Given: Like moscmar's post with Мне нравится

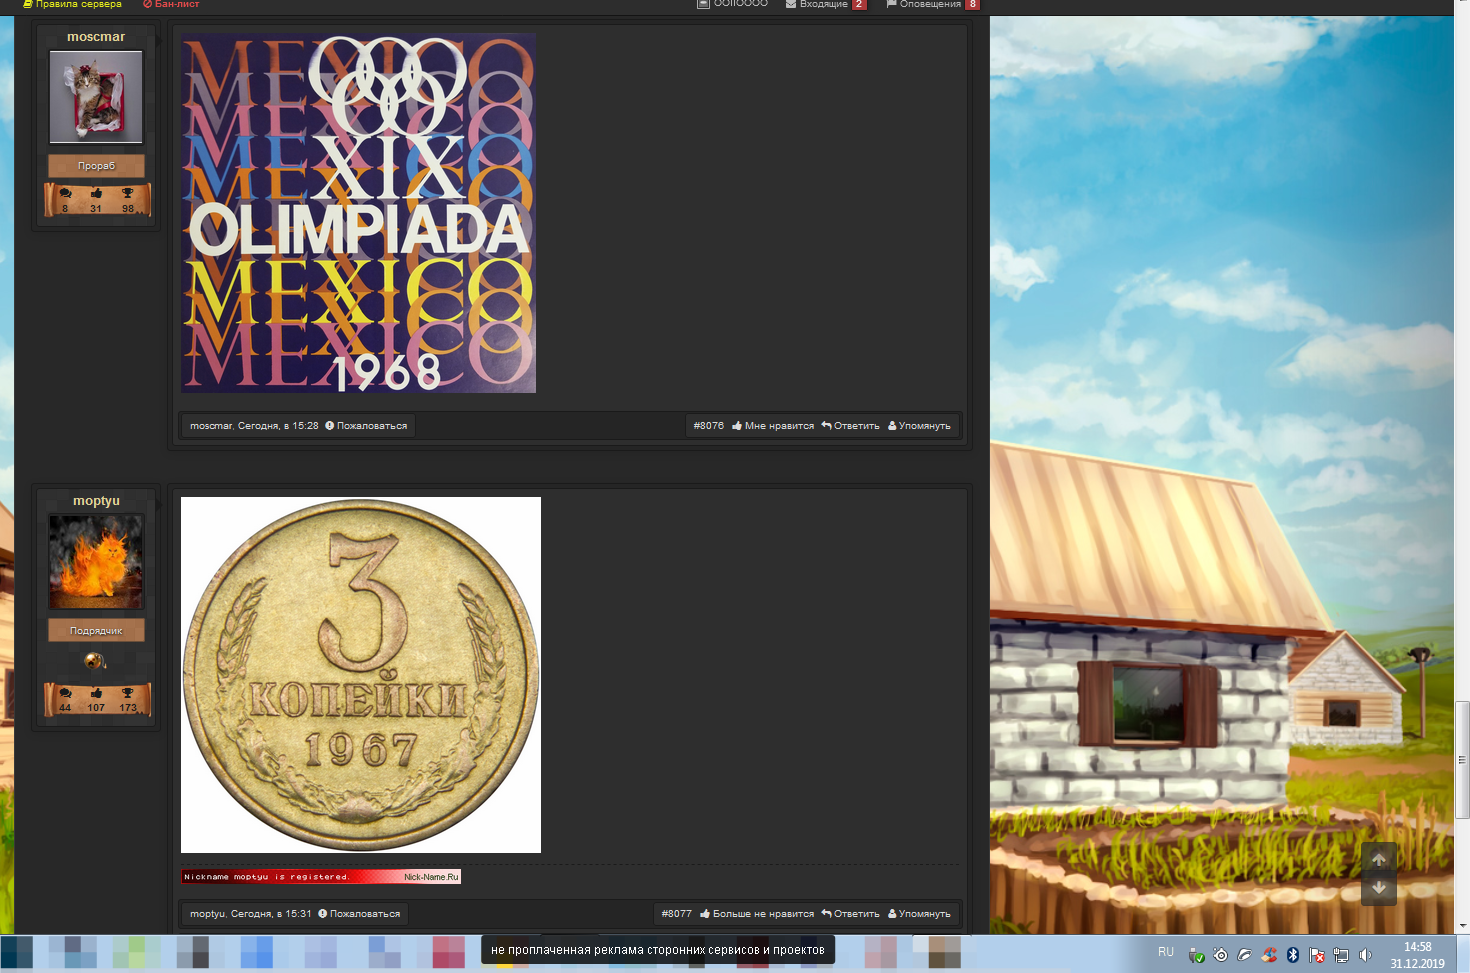Looking at the screenshot, I should coord(773,426).
